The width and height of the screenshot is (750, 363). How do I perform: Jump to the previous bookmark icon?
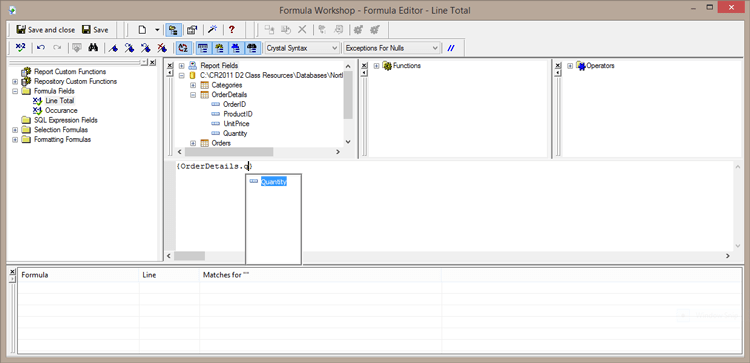click(145, 47)
